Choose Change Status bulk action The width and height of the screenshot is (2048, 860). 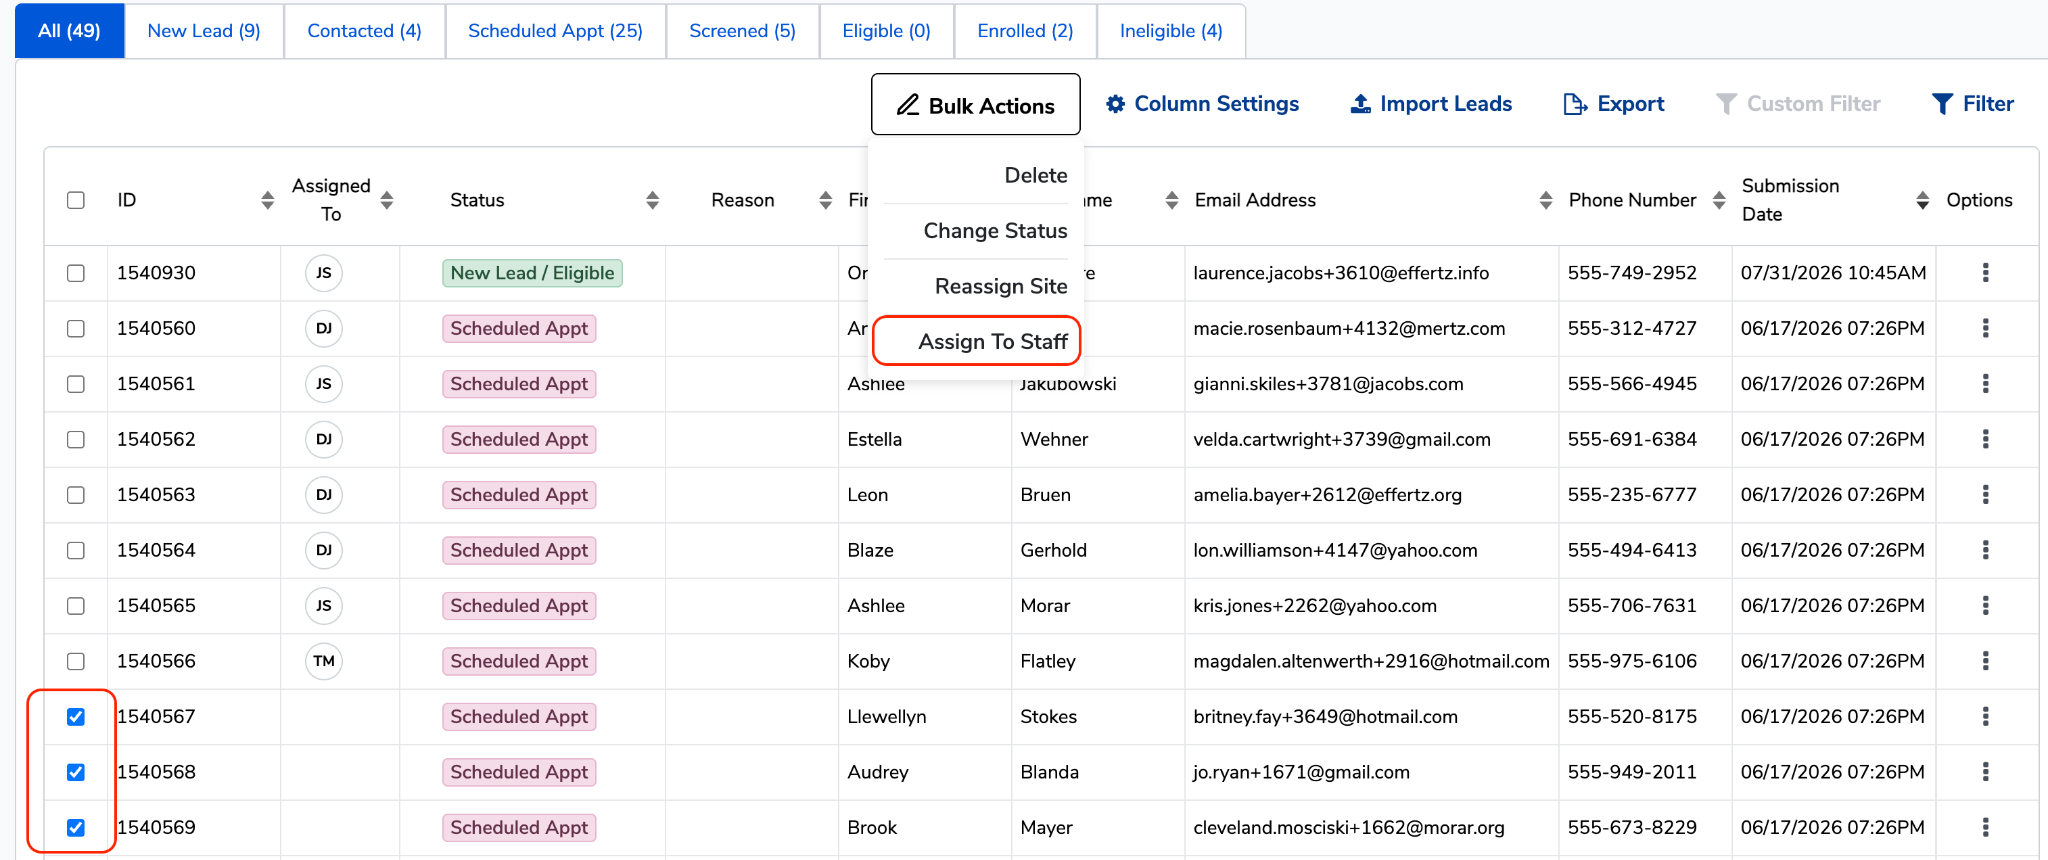click(995, 231)
